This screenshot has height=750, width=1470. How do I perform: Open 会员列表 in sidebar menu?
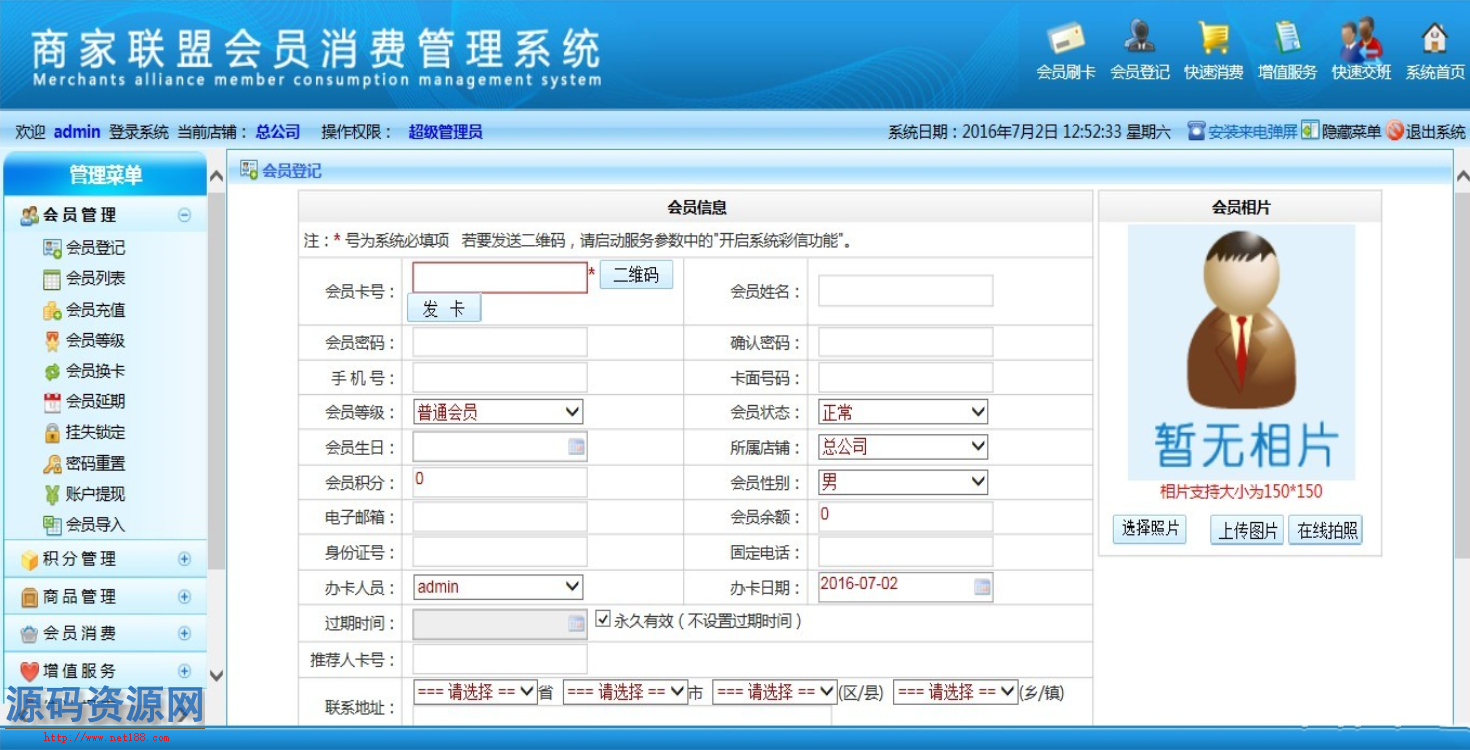point(95,278)
